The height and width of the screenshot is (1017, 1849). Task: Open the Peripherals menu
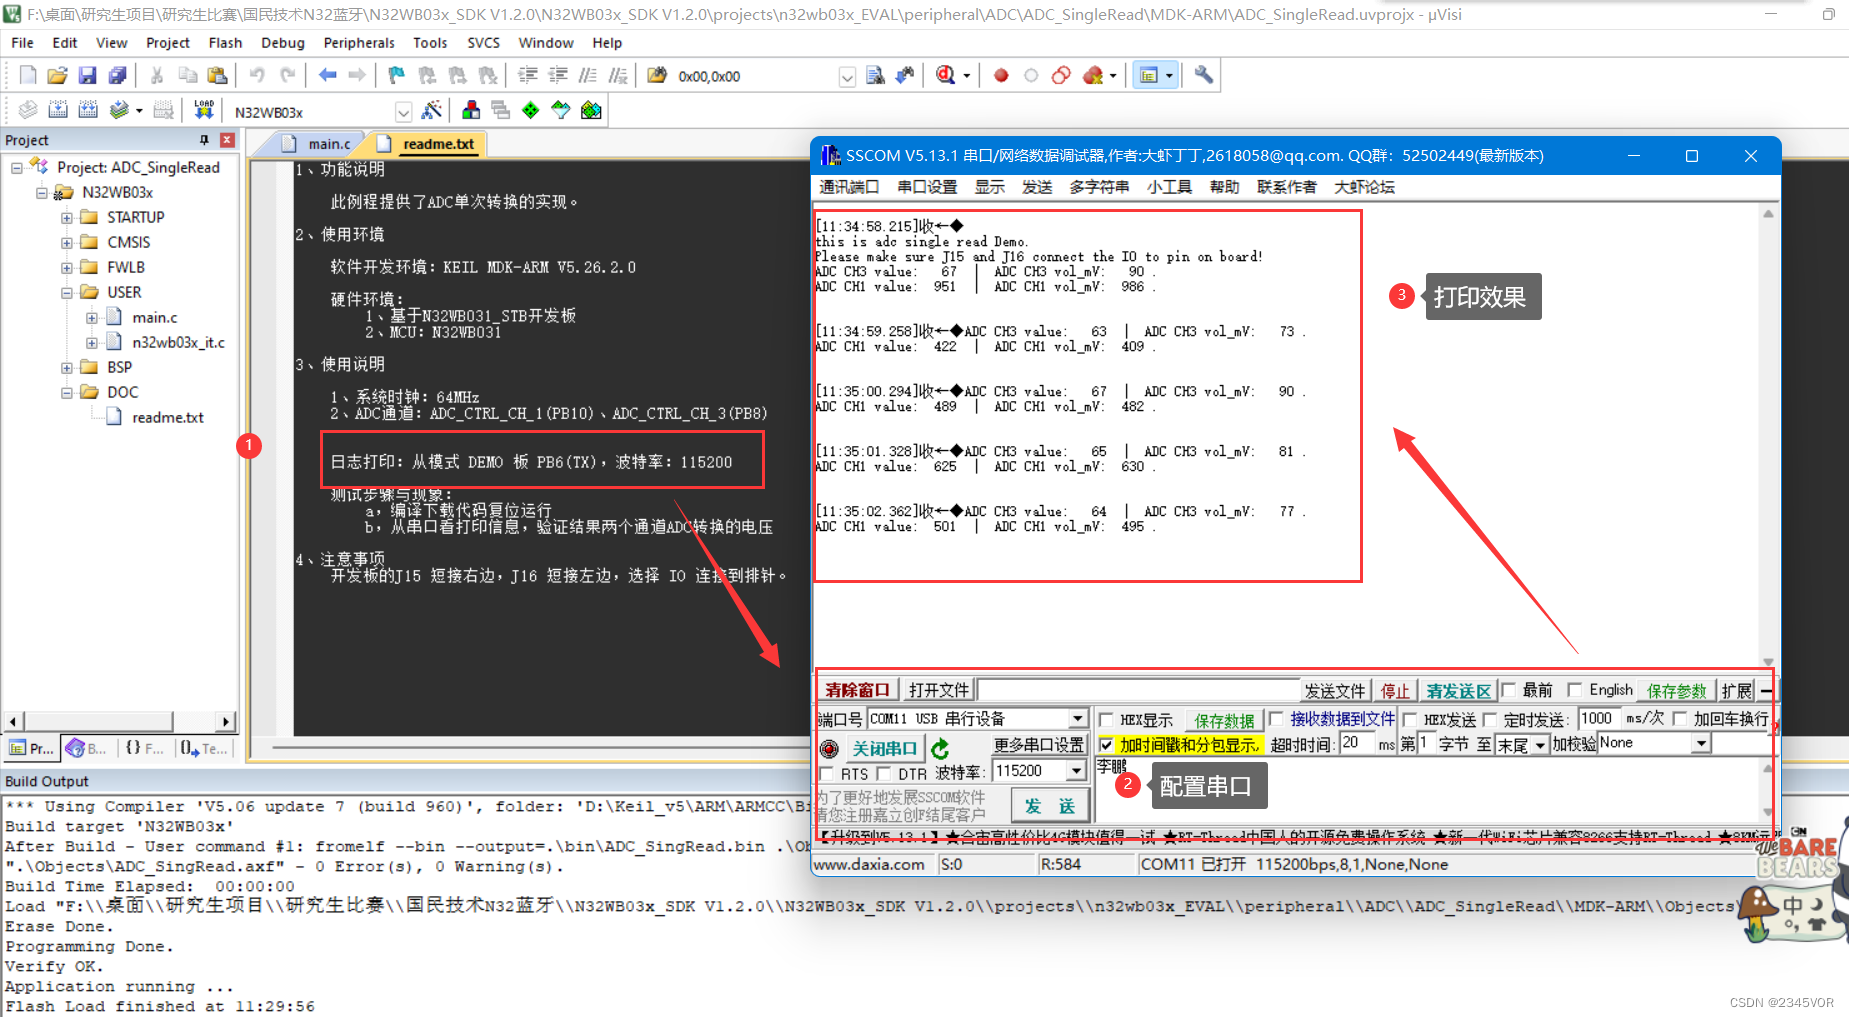click(x=359, y=43)
